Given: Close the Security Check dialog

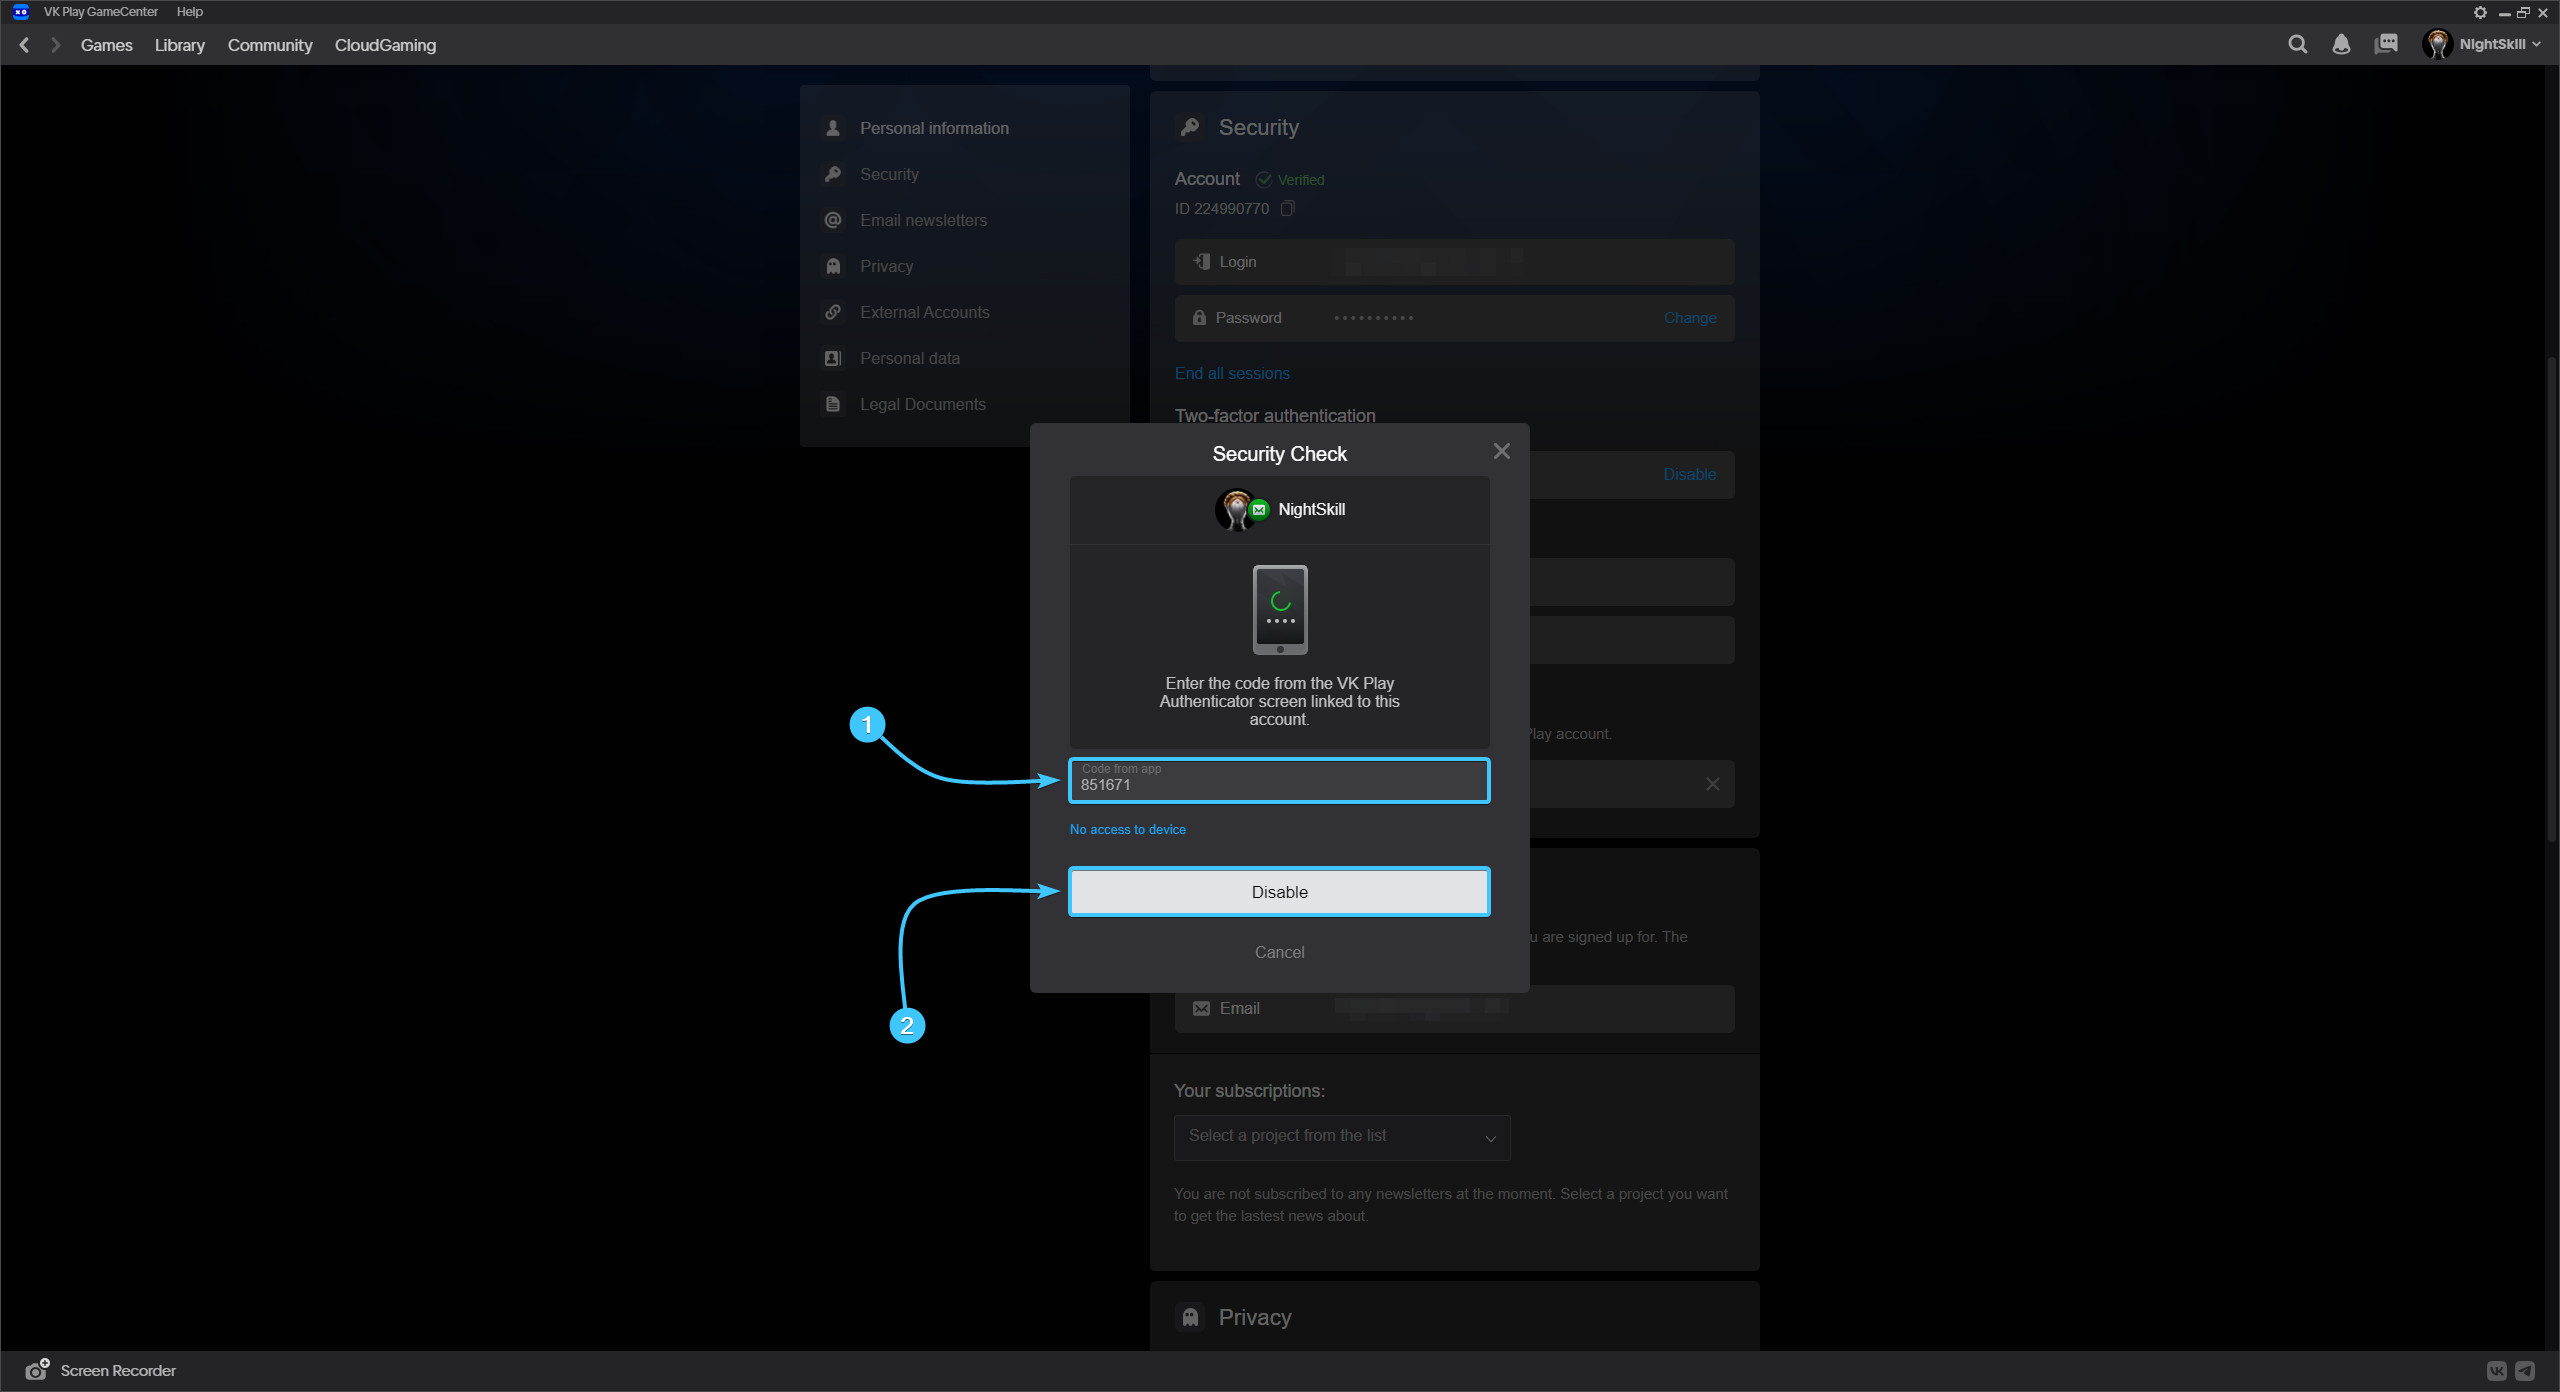Looking at the screenshot, I should 1501,451.
